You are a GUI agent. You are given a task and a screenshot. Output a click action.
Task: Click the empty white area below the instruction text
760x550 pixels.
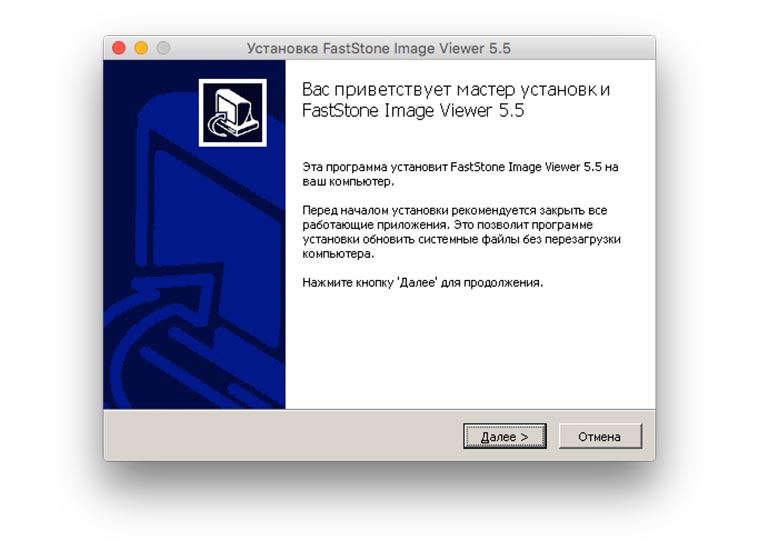click(x=470, y=349)
